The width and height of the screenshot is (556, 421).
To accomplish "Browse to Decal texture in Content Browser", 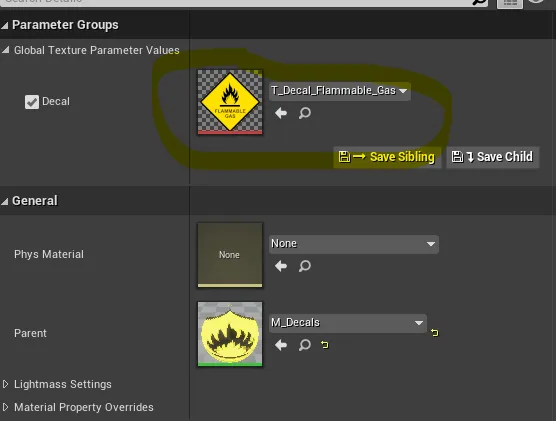I will [x=305, y=113].
